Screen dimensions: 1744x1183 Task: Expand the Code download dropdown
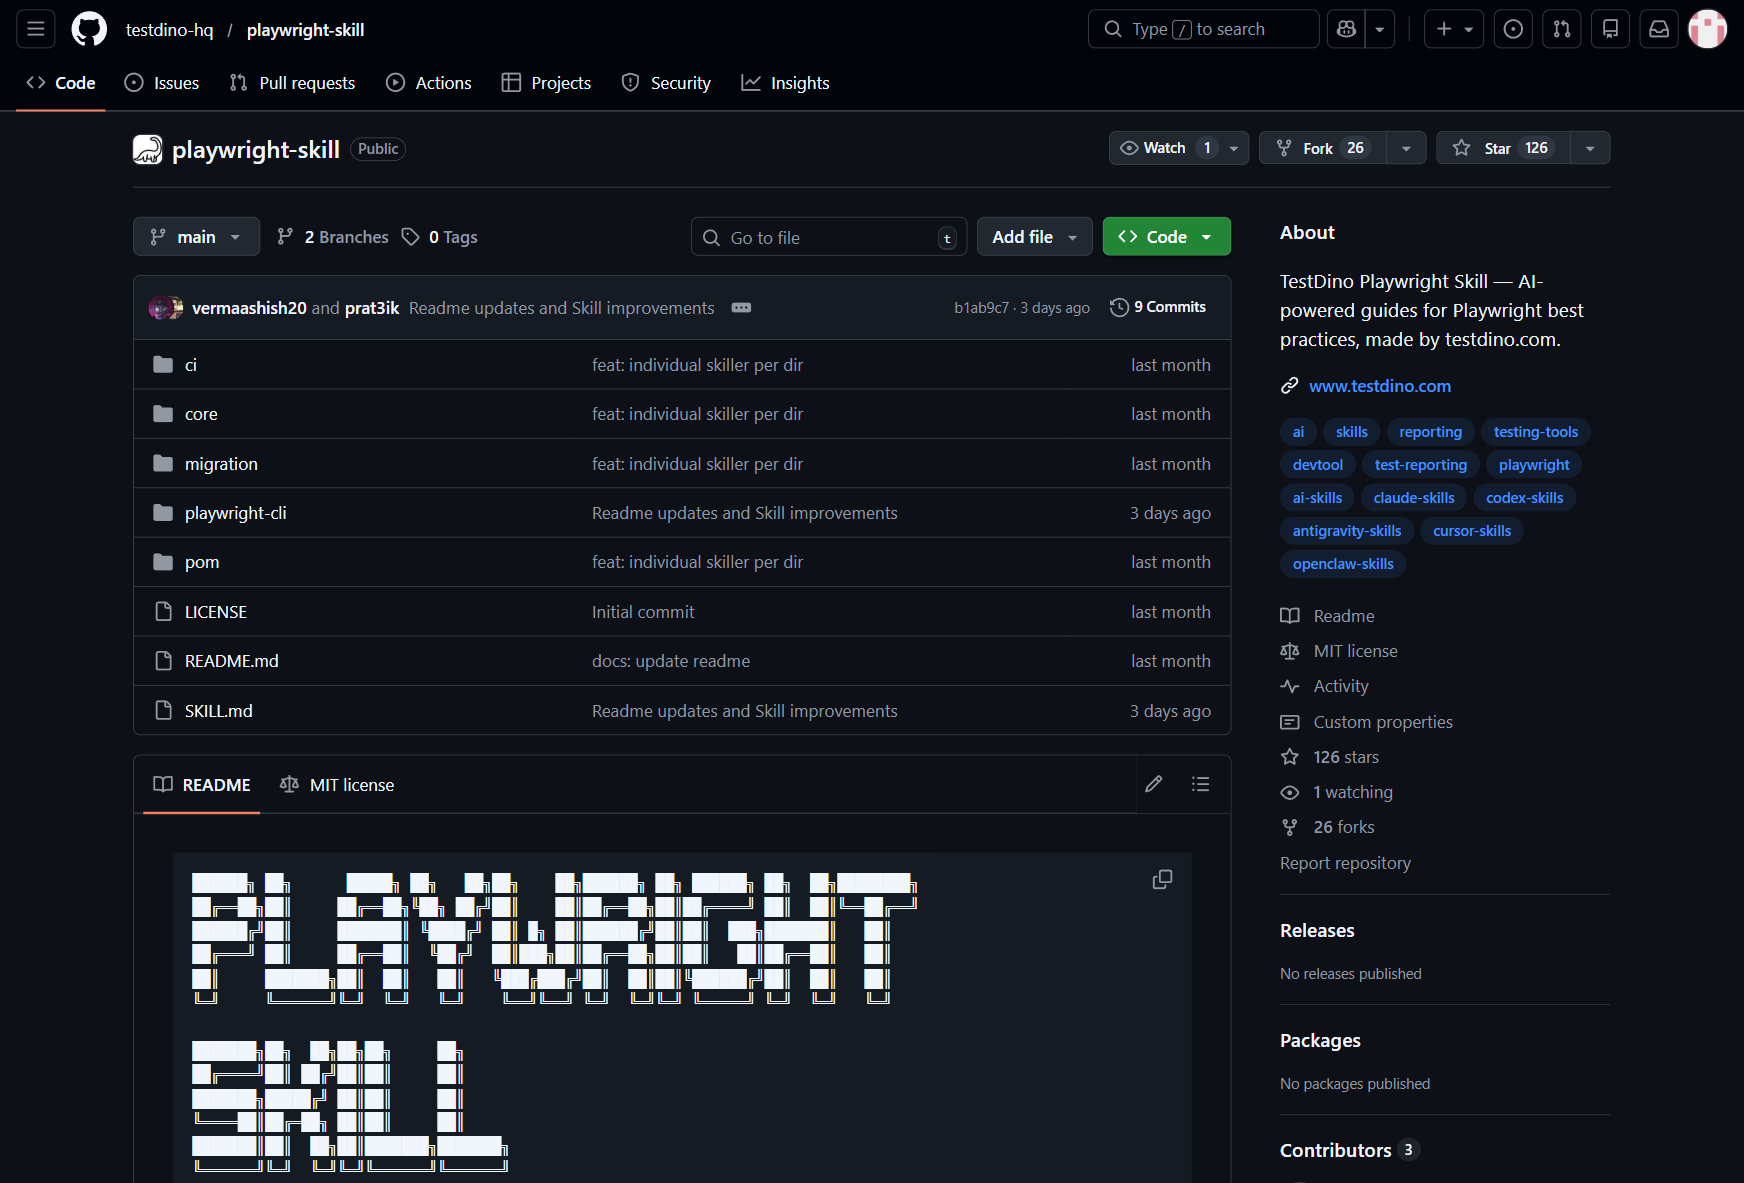coord(1207,236)
